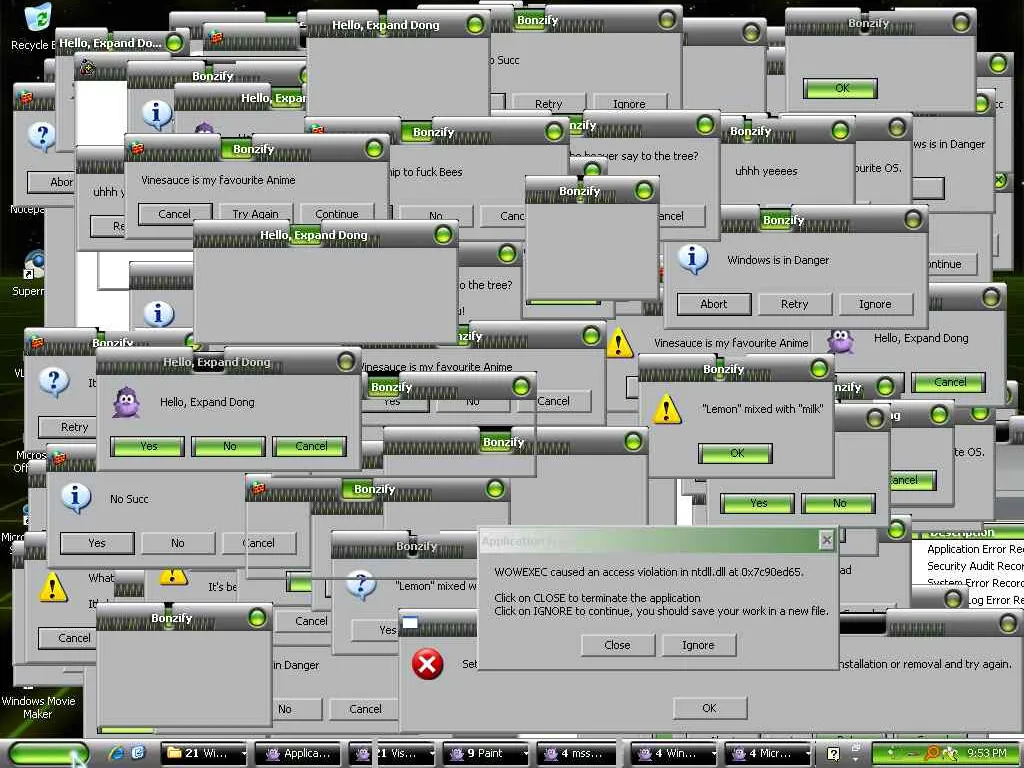Select the "Applica..." taskbar button
Screen dimensions: 1024x768
pyautogui.click(x=298, y=754)
